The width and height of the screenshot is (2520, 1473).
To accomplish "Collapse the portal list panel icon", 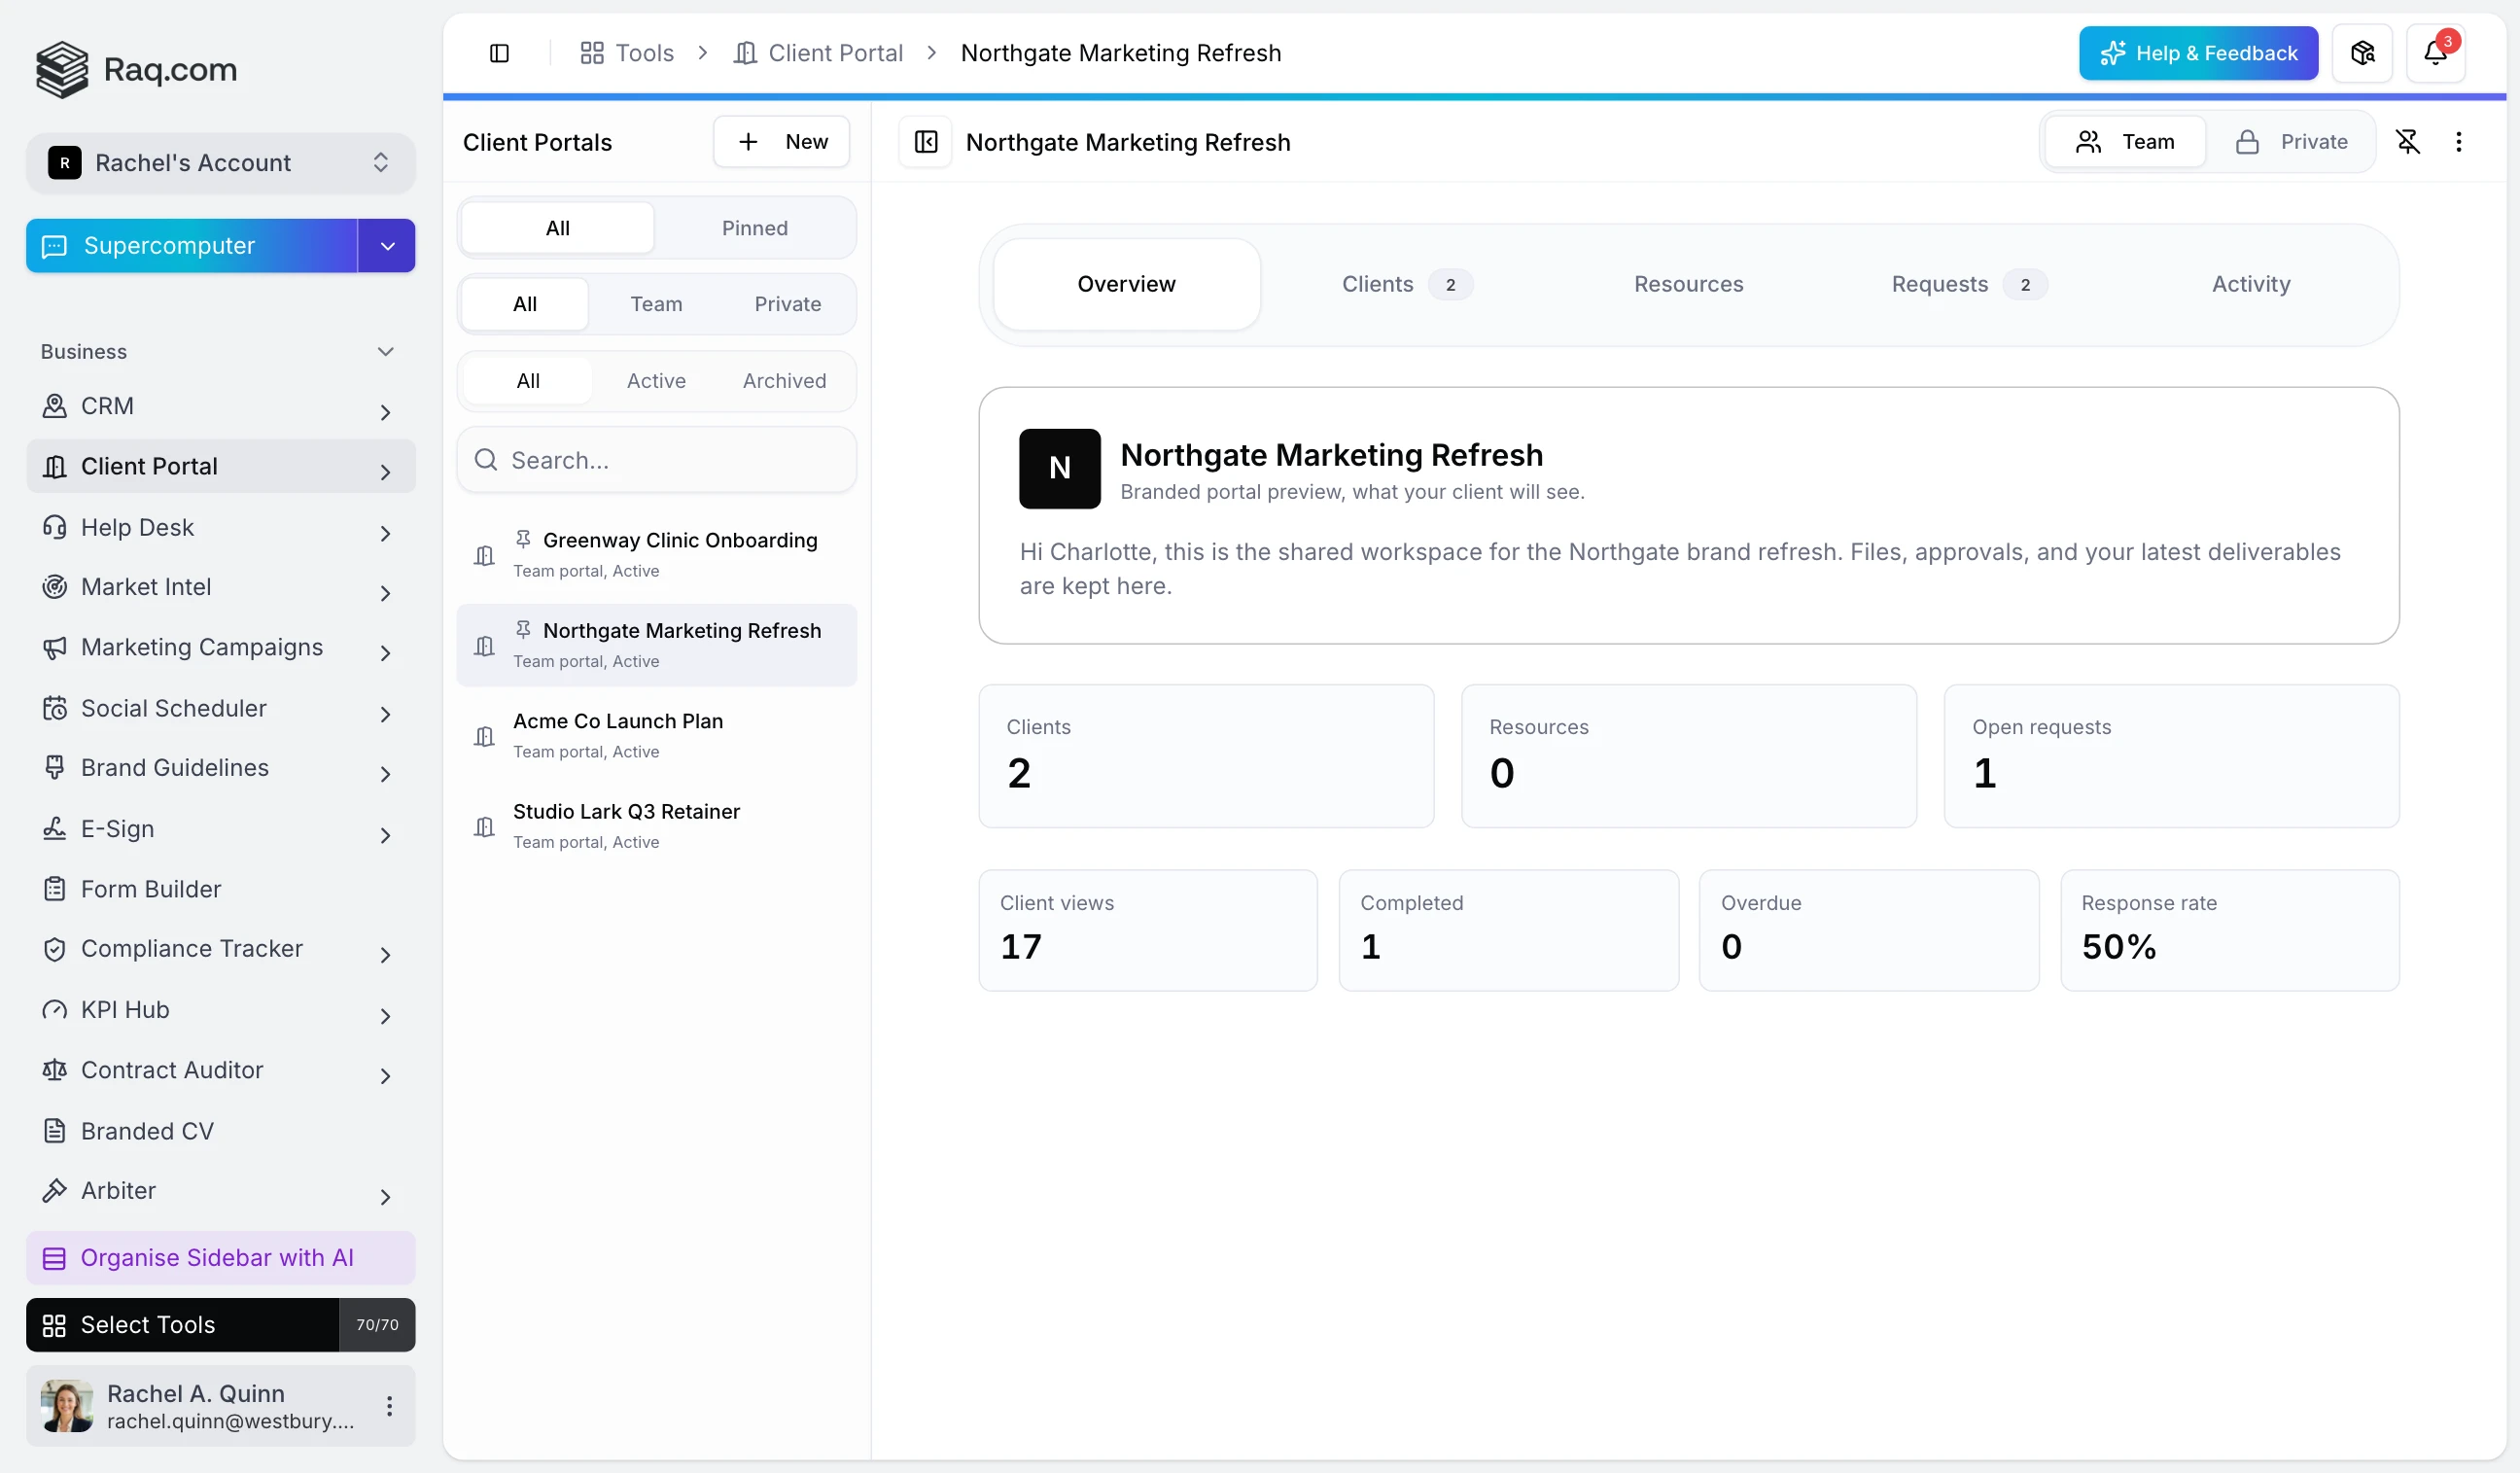I will tap(926, 142).
